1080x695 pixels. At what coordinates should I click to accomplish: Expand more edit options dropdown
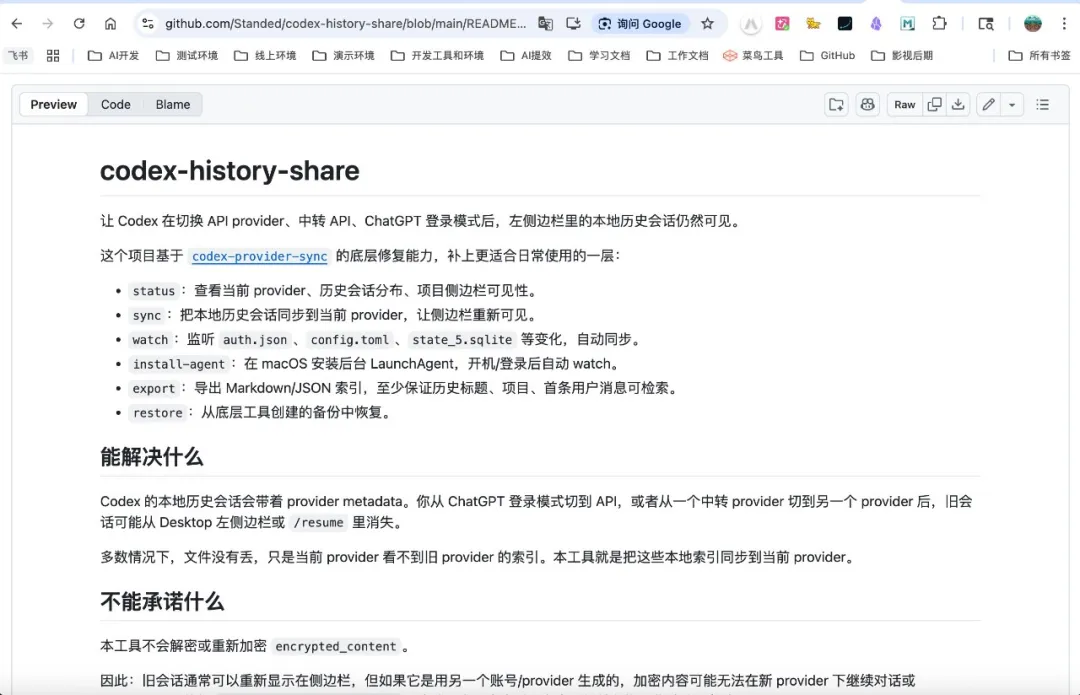tap(1012, 105)
